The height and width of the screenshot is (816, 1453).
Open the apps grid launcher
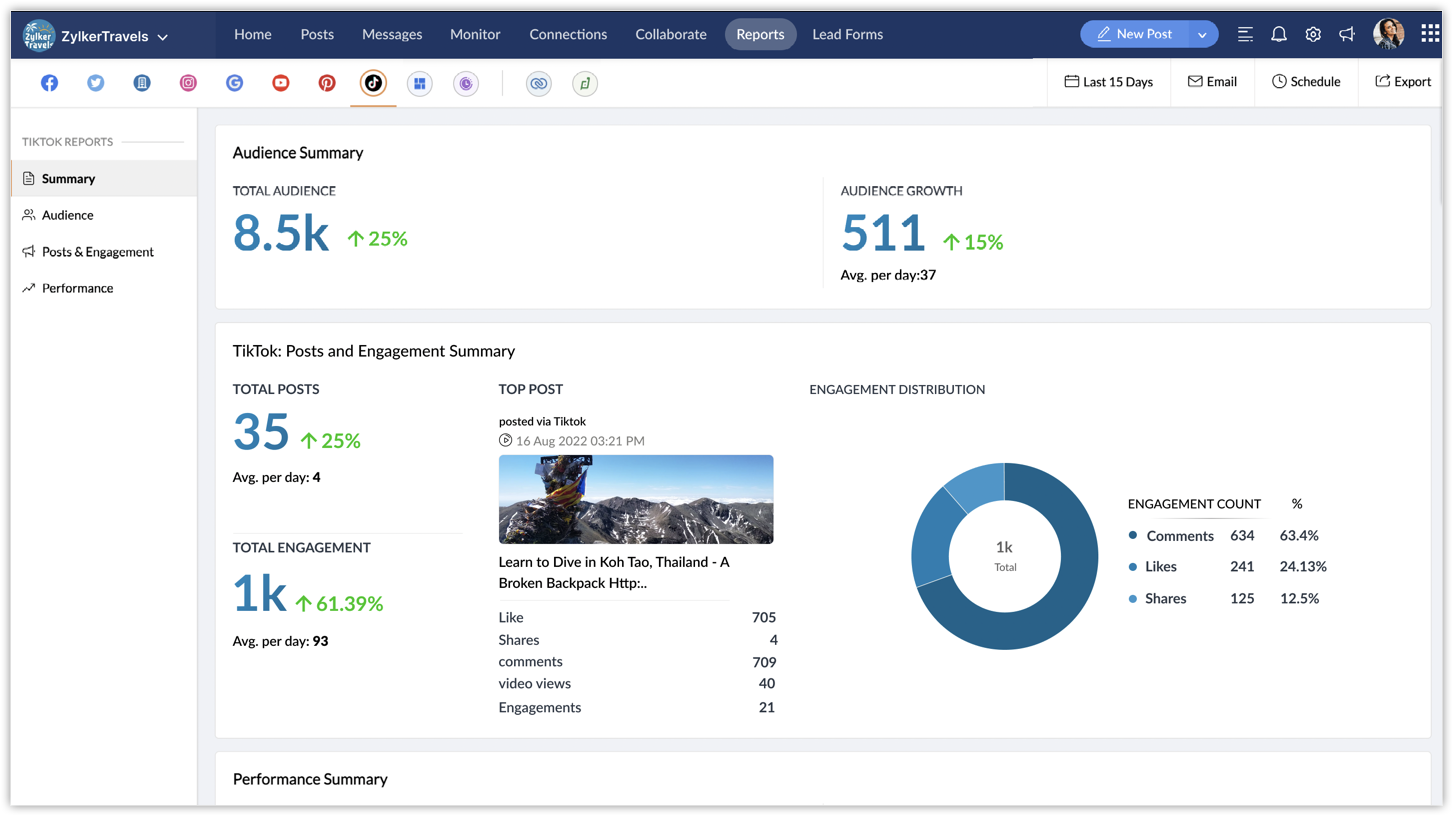click(1430, 34)
